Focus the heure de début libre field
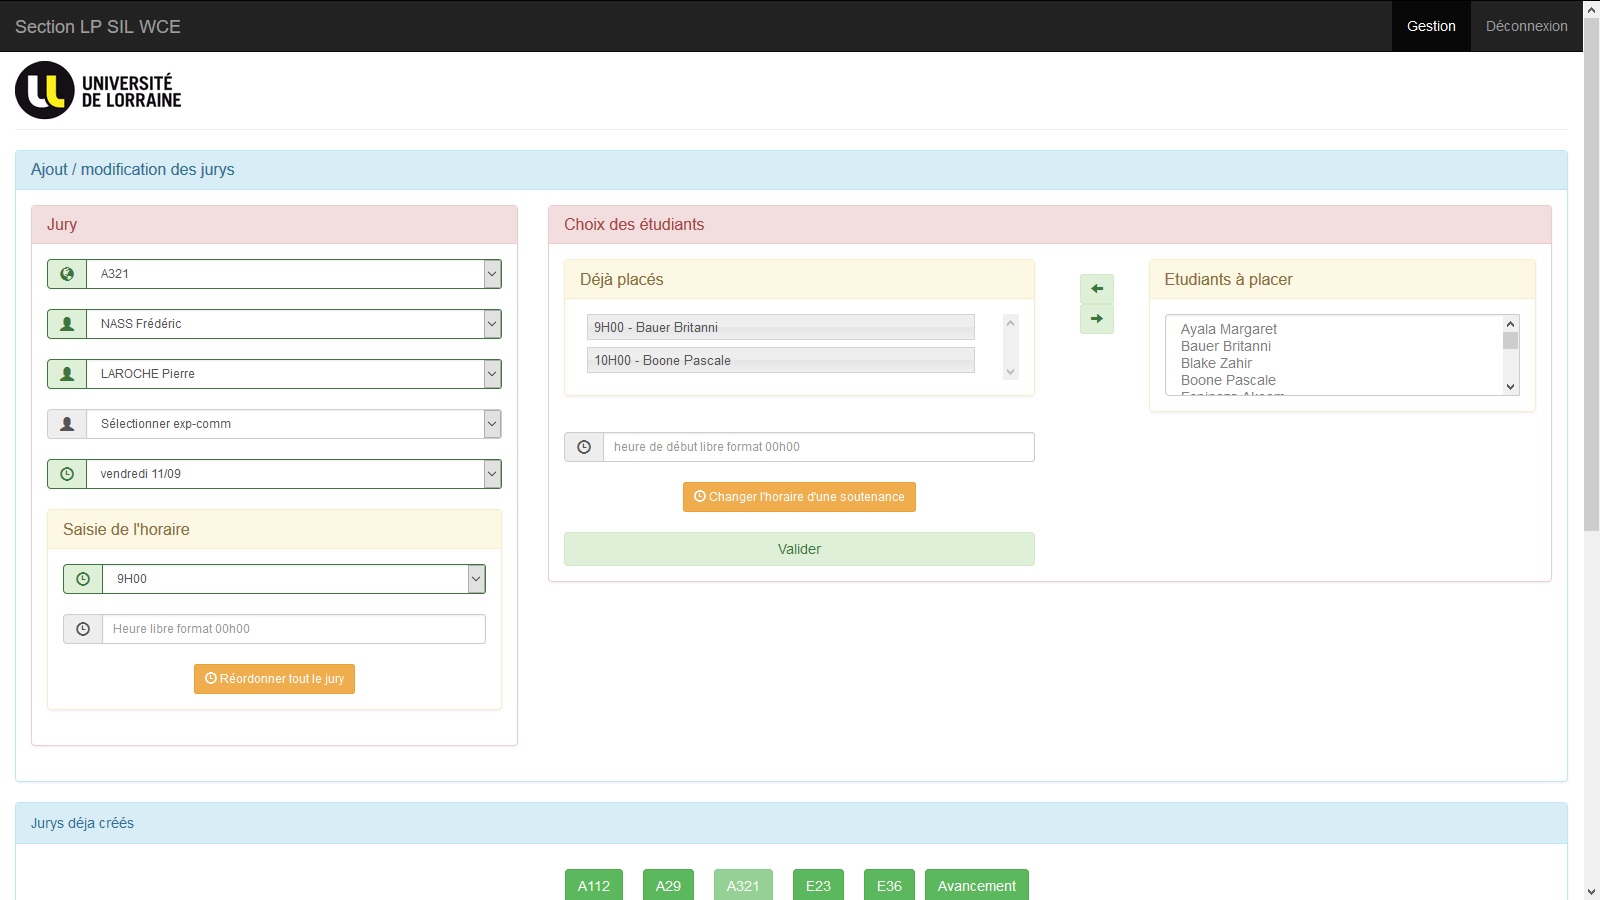 [818, 447]
